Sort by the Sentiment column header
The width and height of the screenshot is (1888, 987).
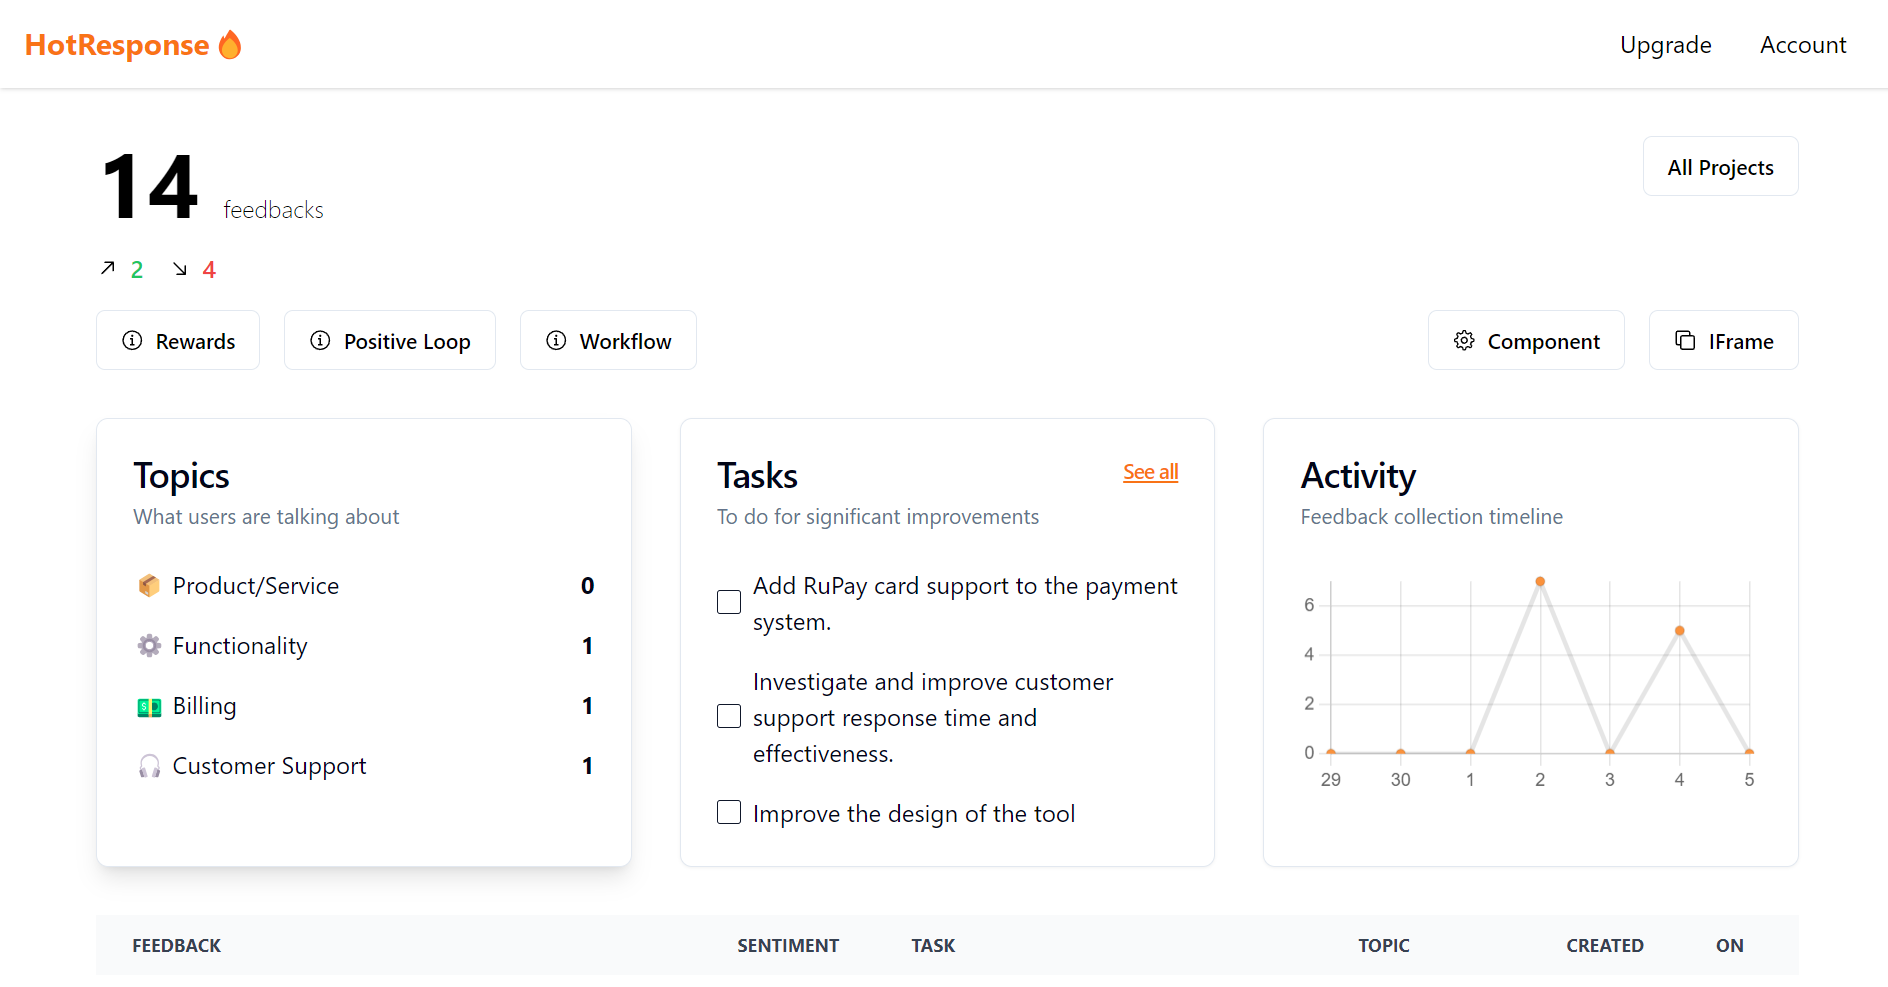point(788,946)
